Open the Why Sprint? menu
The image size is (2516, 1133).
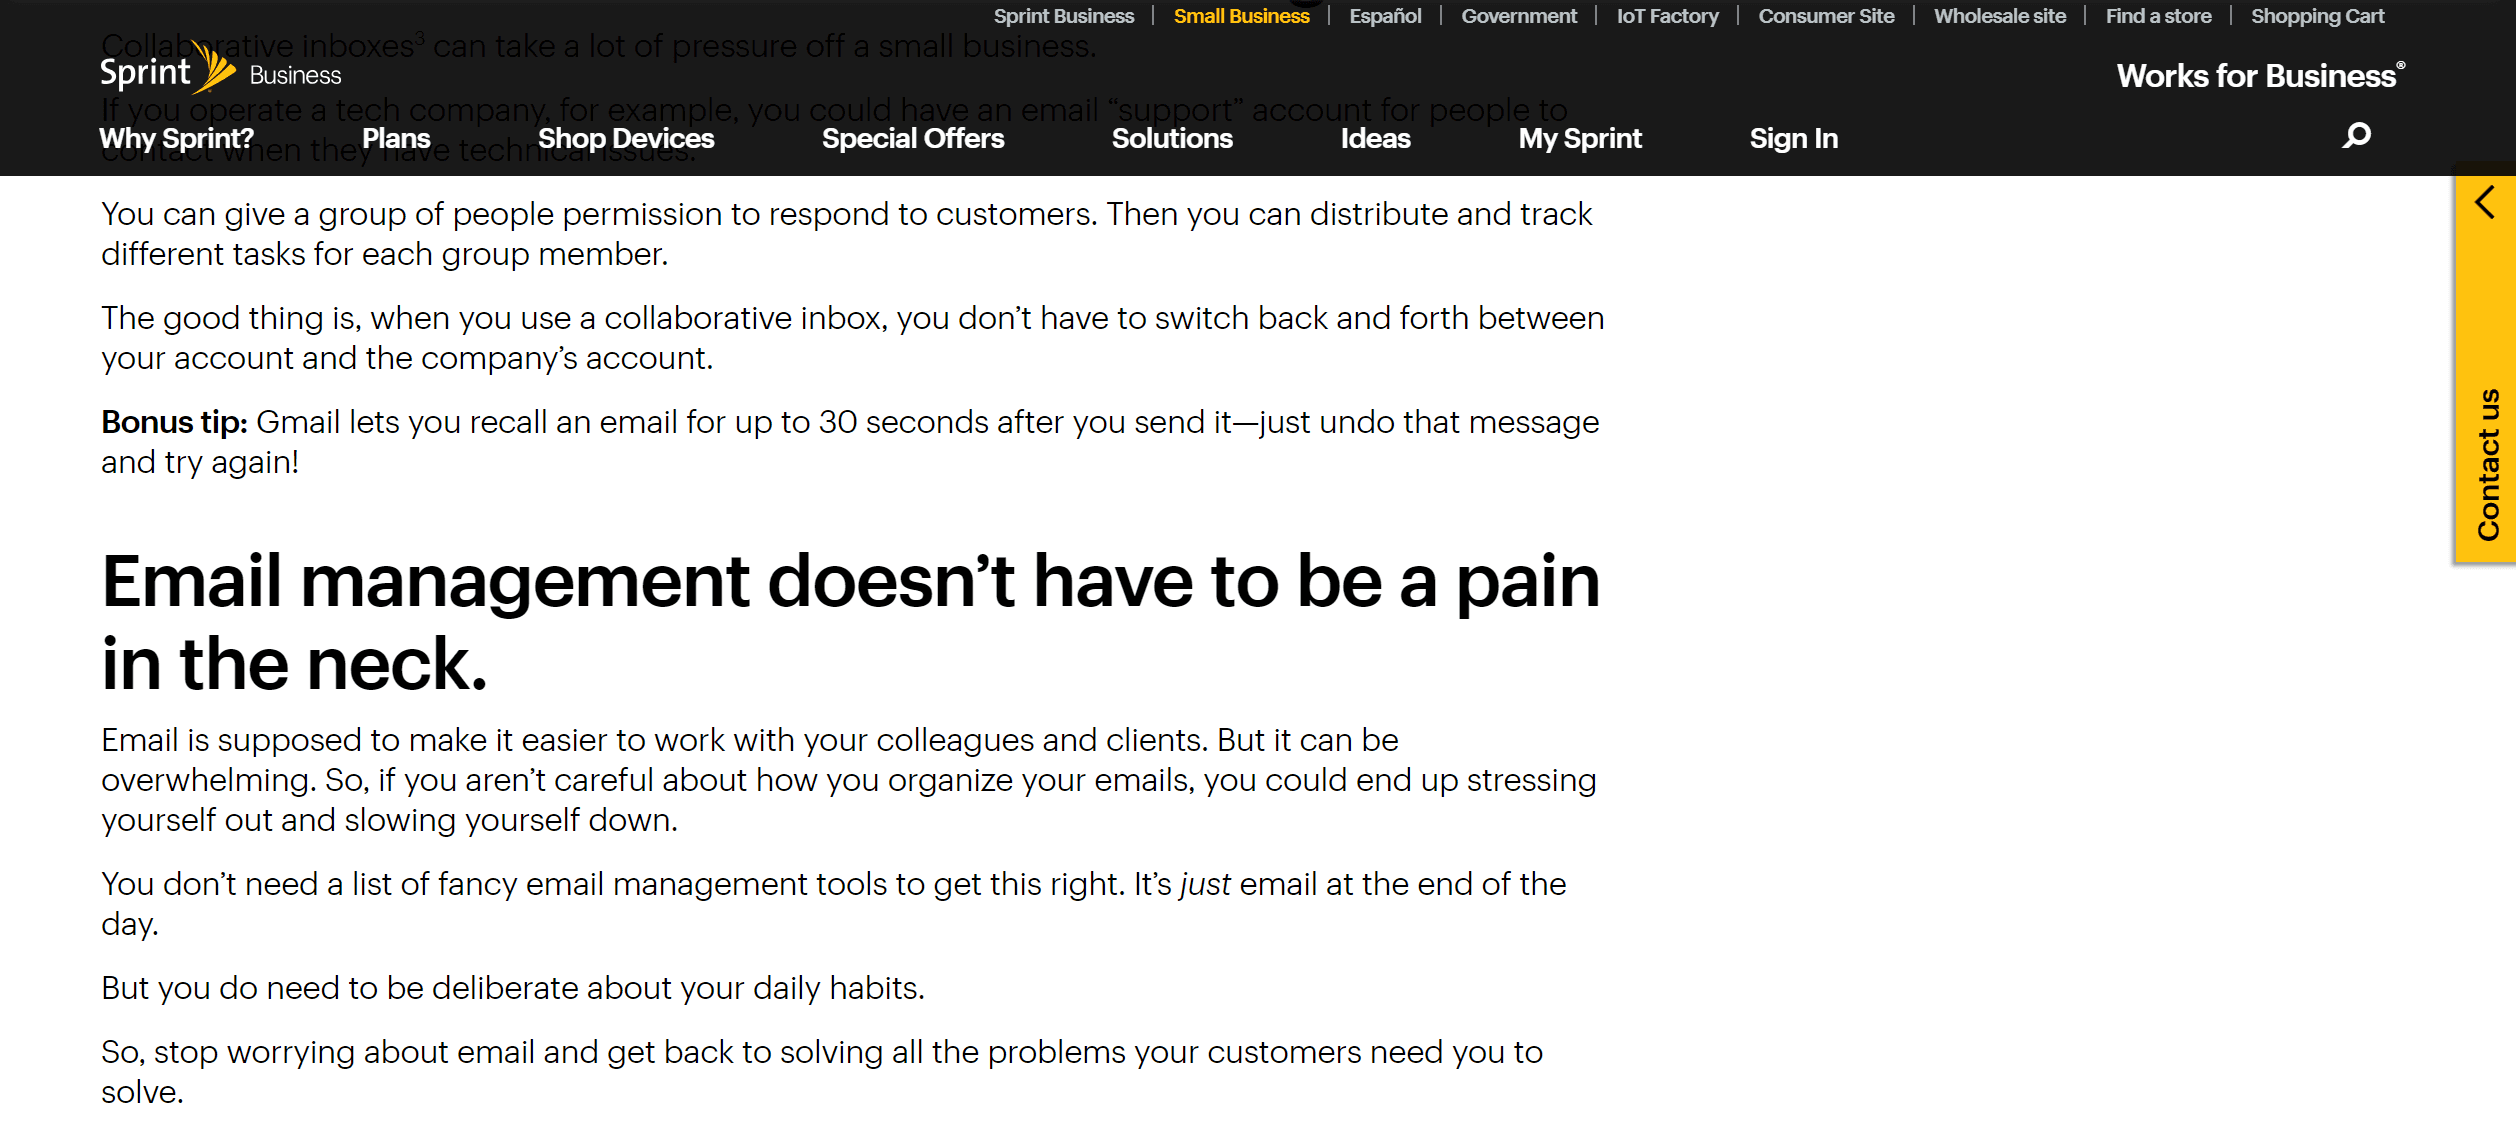pos(176,139)
